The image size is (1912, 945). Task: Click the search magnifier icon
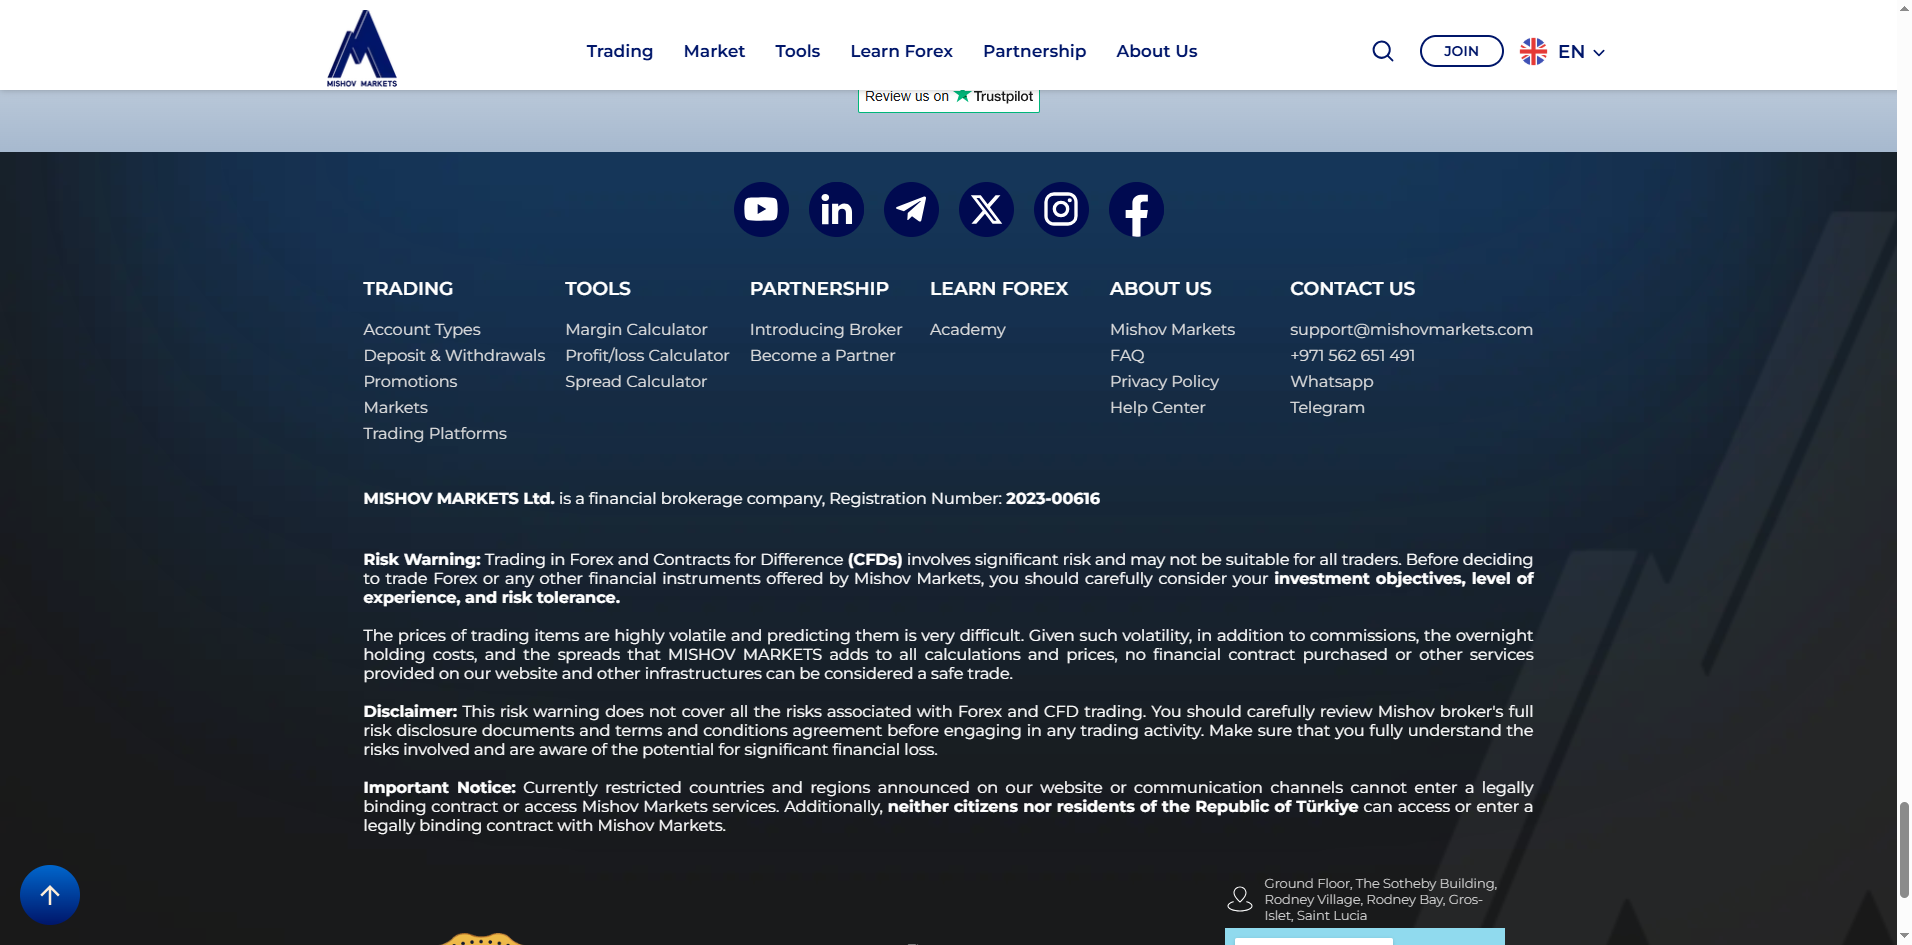1382,51
